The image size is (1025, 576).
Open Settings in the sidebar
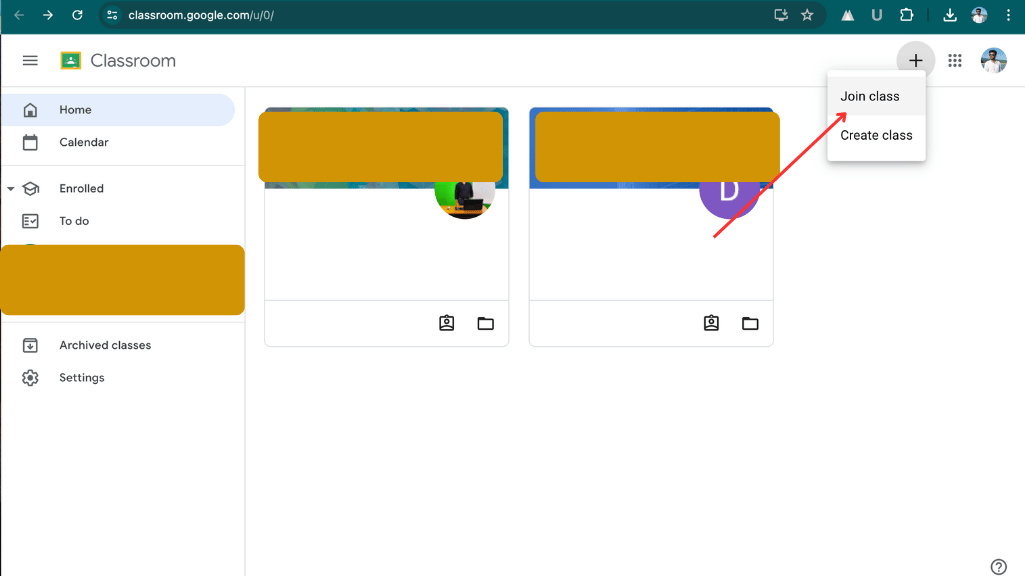[82, 378]
